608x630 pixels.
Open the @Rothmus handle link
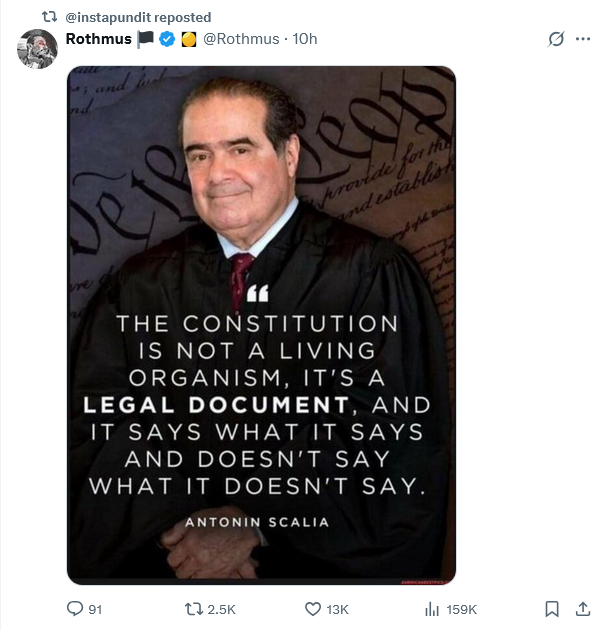[x=241, y=39]
